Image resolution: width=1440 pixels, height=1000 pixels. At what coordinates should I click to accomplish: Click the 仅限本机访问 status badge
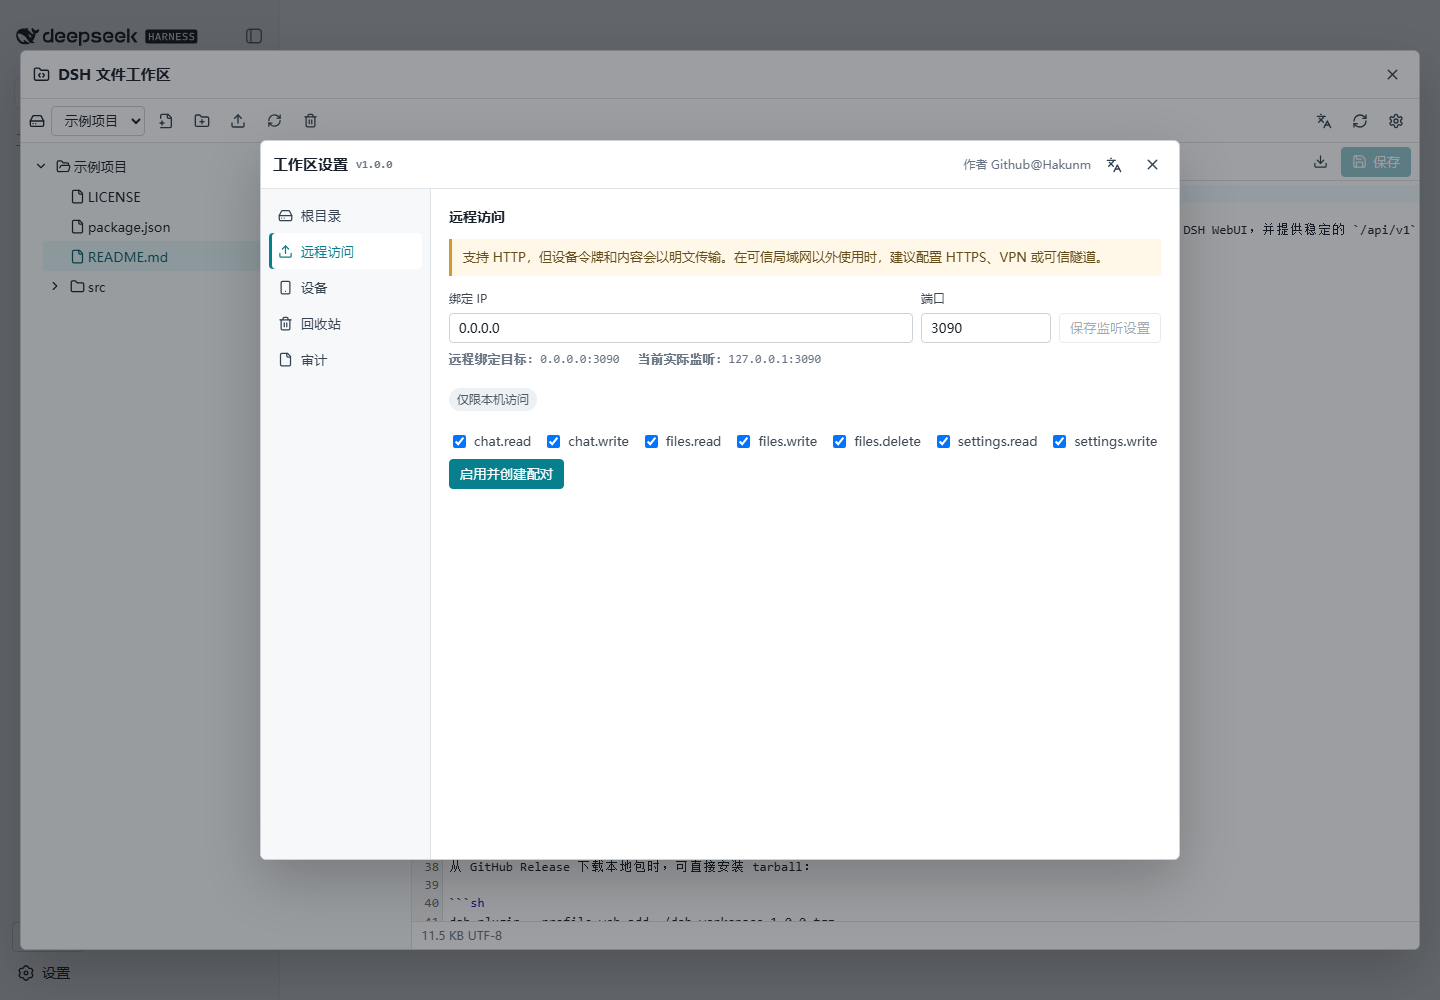[493, 400]
